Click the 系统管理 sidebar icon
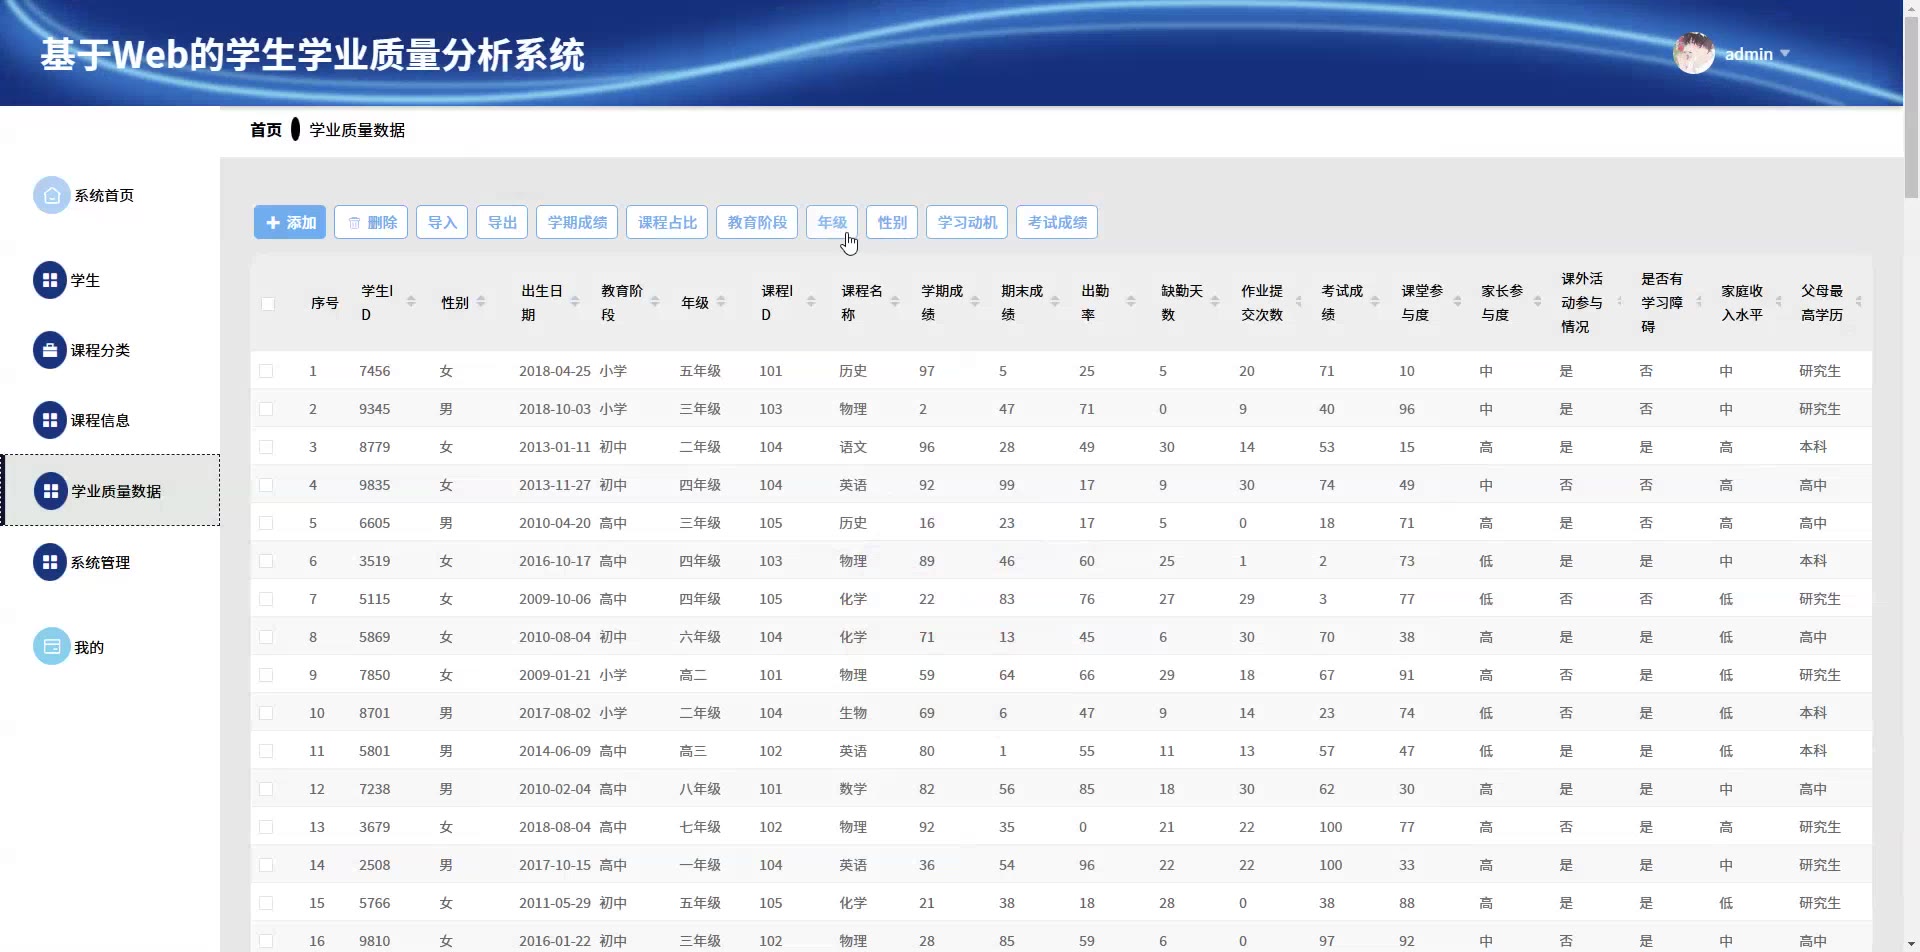The height and width of the screenshot is (952, 1920). point(49,563)
